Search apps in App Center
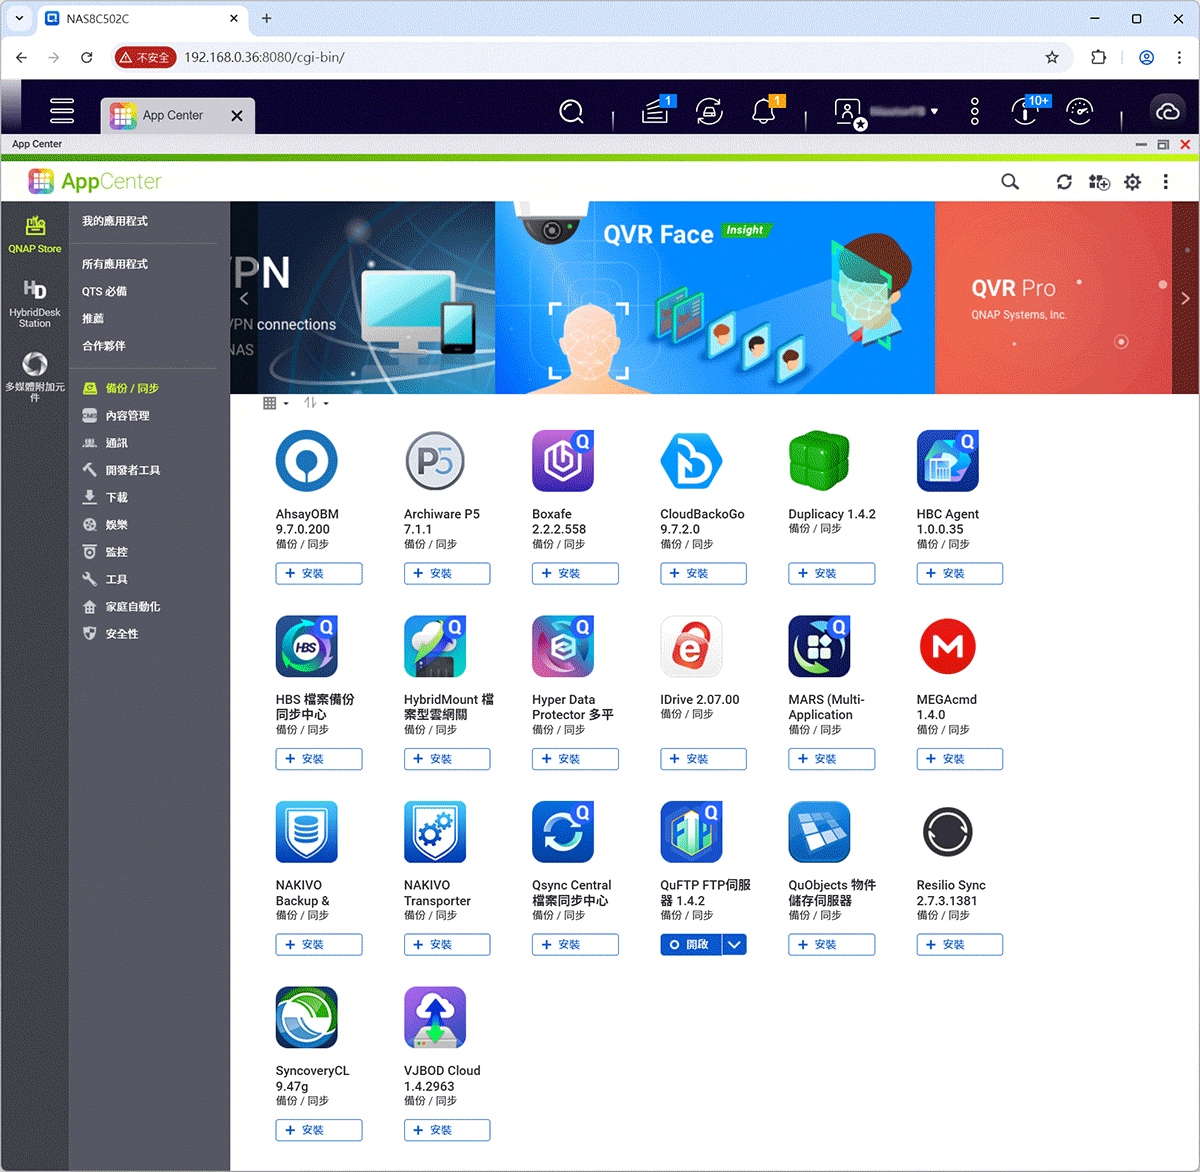Image resolution: width=1200 pixels, height=1172 pixels. coord(1010,182)
